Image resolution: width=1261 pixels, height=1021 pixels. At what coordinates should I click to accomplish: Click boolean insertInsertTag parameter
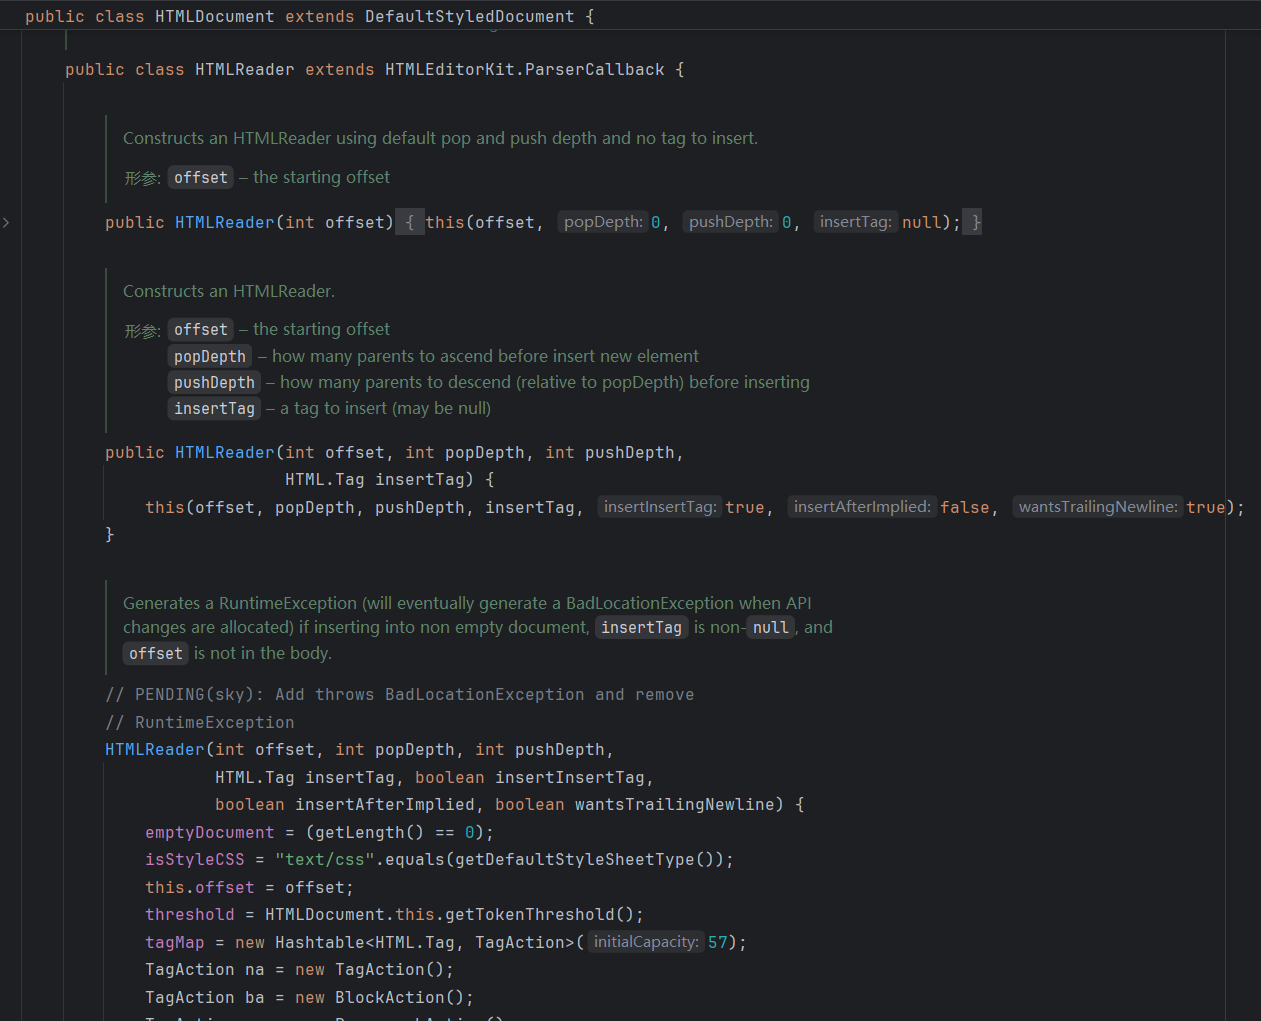(530, 777)
